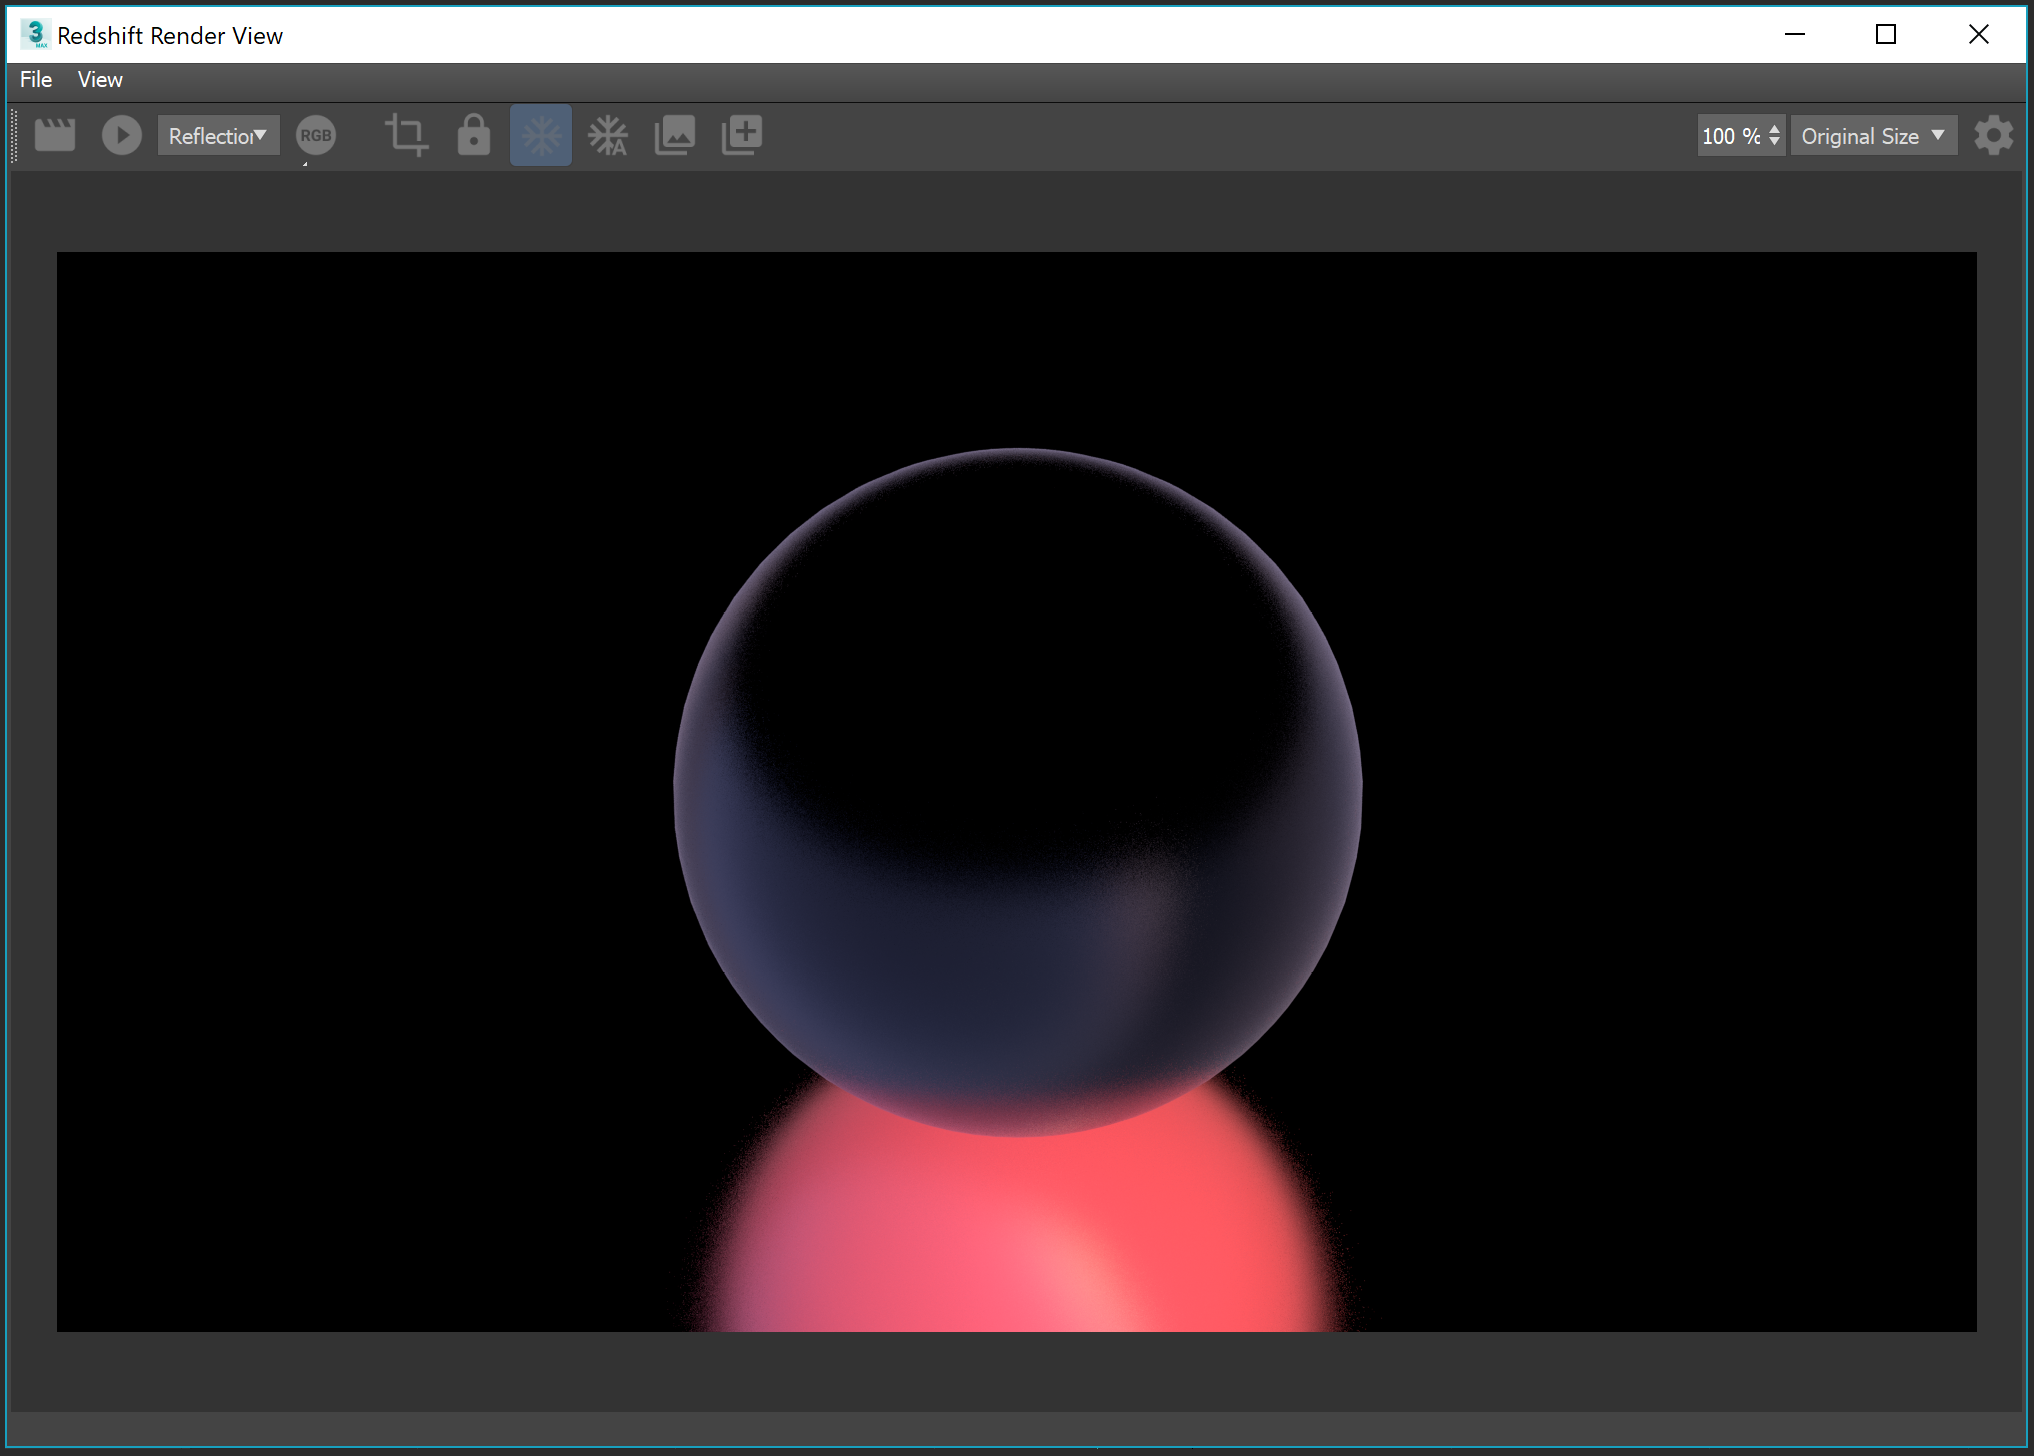Toggle the RGB channel display button
Screen dimensions: 2034x1456
coord(316,135)
